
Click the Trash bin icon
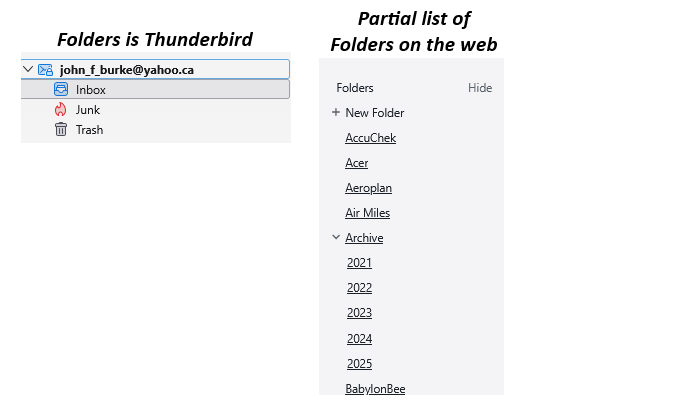(61, 130)
